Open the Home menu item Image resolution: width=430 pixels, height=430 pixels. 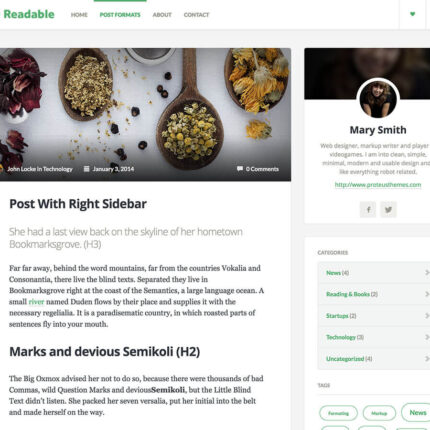pyautogui.click(x=79, y=15)
